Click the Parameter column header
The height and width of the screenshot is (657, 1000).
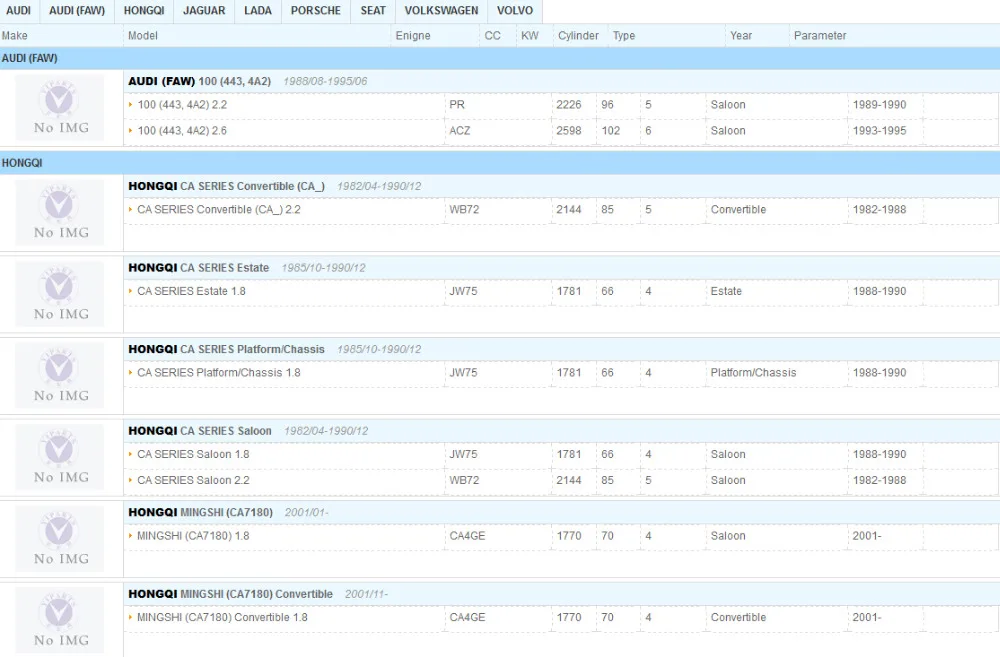click(820, 36)
